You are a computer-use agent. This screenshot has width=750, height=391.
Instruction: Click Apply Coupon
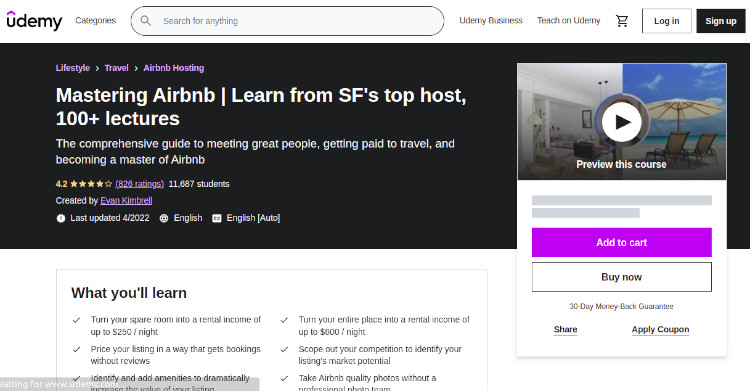pos(660,329)
